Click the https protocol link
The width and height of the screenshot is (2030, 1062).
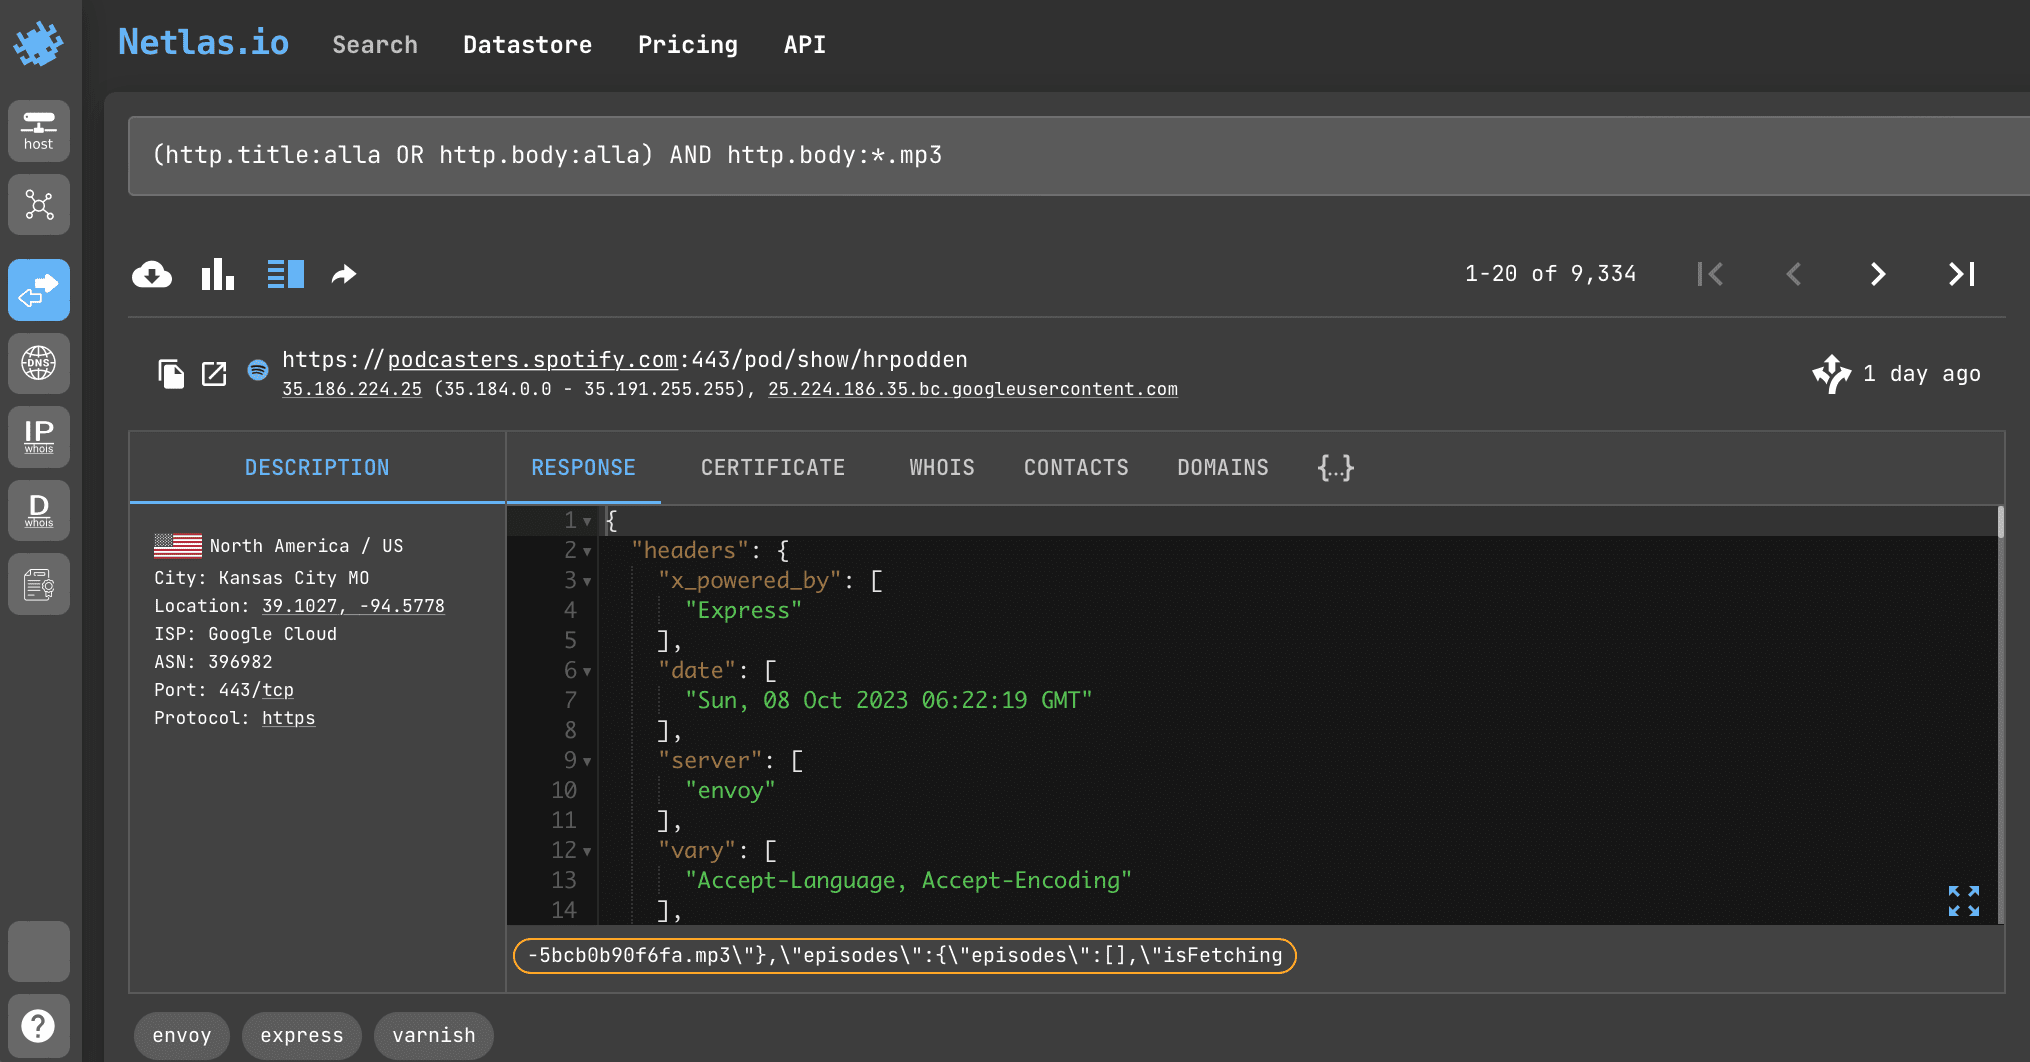click(288, 718)
